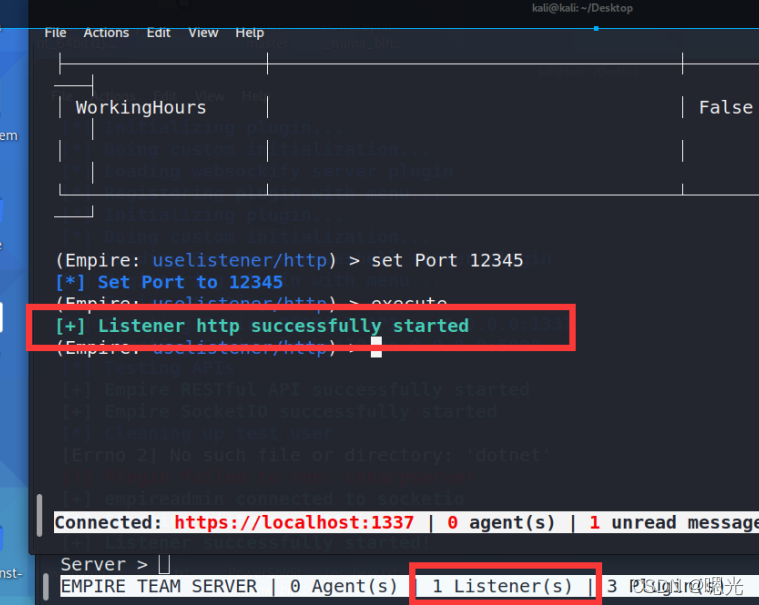Viewport: 759px width, 605px height.
Task: Click 'EMPIRE TEAM SERVER' status label
Action: click(x=159, y=586)
